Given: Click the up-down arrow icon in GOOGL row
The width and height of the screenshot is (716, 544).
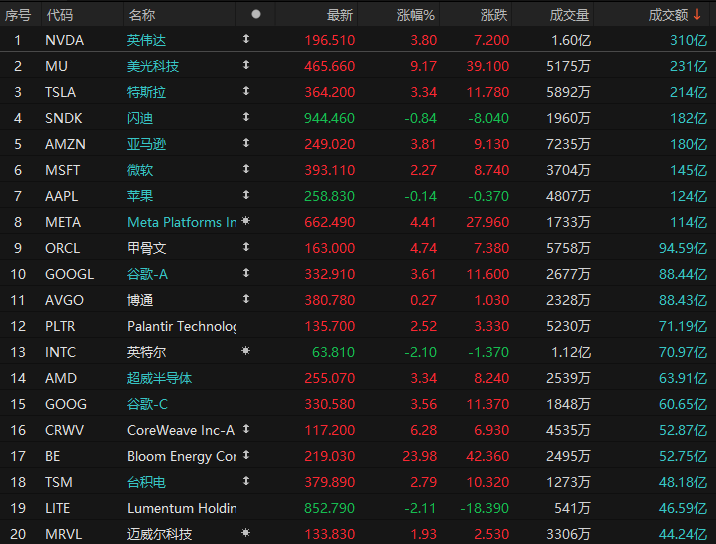Looking at the screenshot, I should coord(246,273).
